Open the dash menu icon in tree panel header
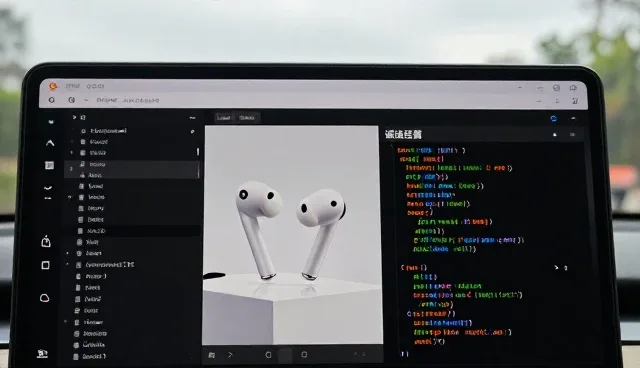Screen dimensions: 640x368 [x=192, y=117]
